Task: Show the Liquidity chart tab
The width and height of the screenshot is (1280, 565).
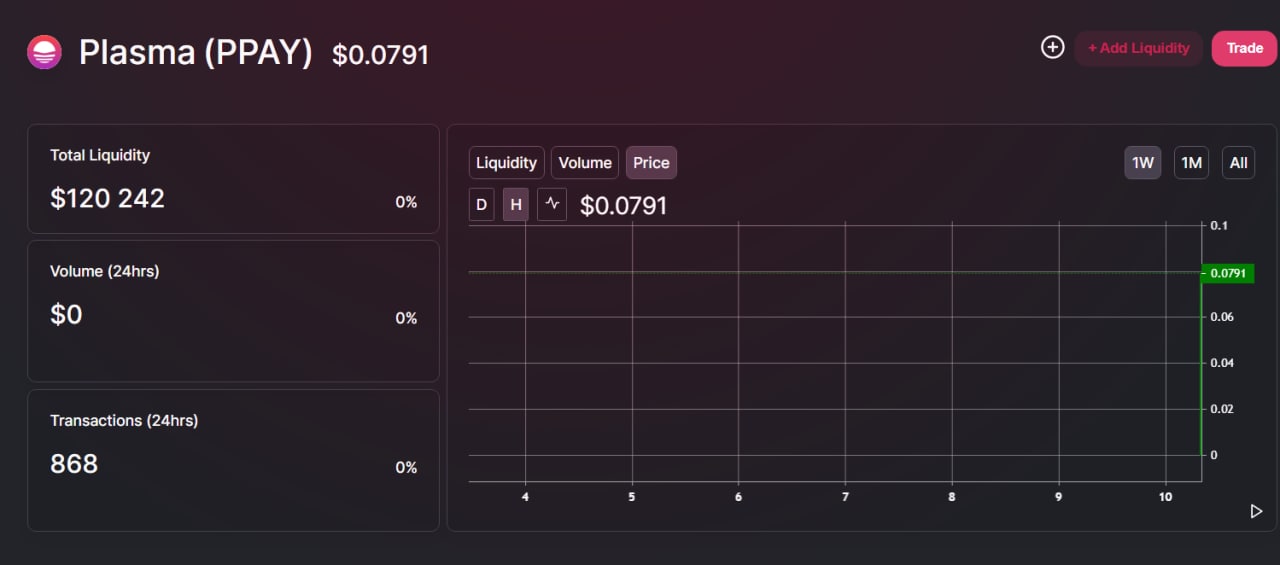Action: point(506,163)
